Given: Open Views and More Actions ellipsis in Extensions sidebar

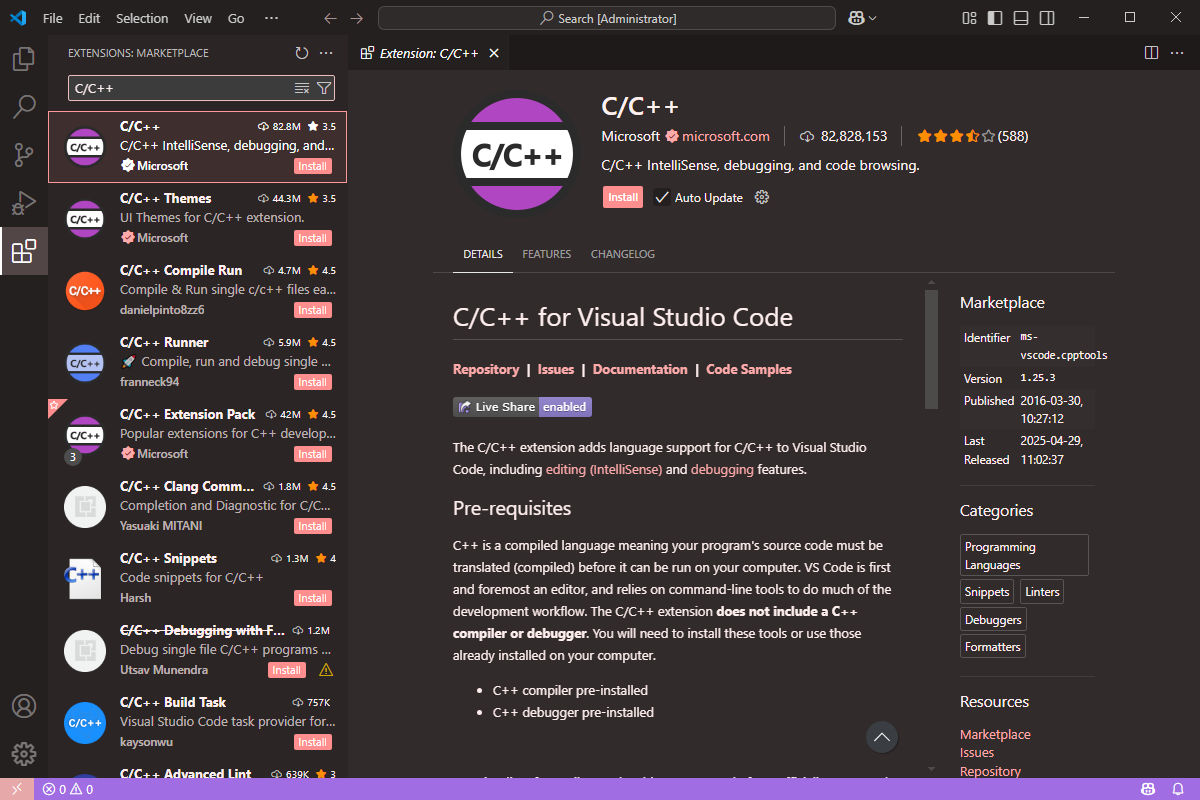Looking at the screenshot, I should point(326,53).
